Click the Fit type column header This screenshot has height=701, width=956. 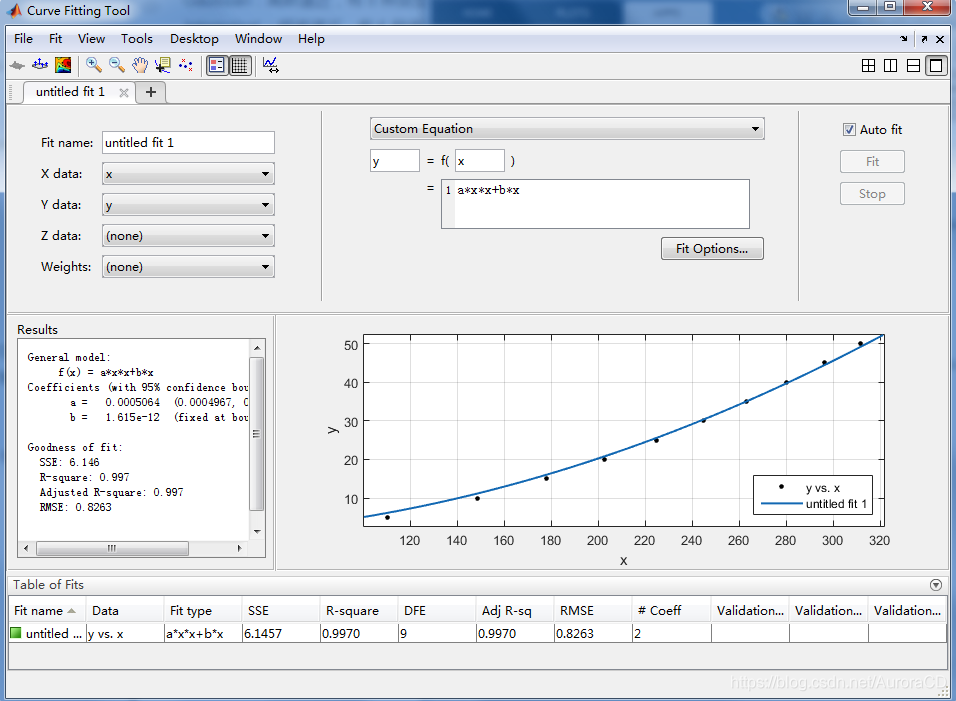pos(203,611)
